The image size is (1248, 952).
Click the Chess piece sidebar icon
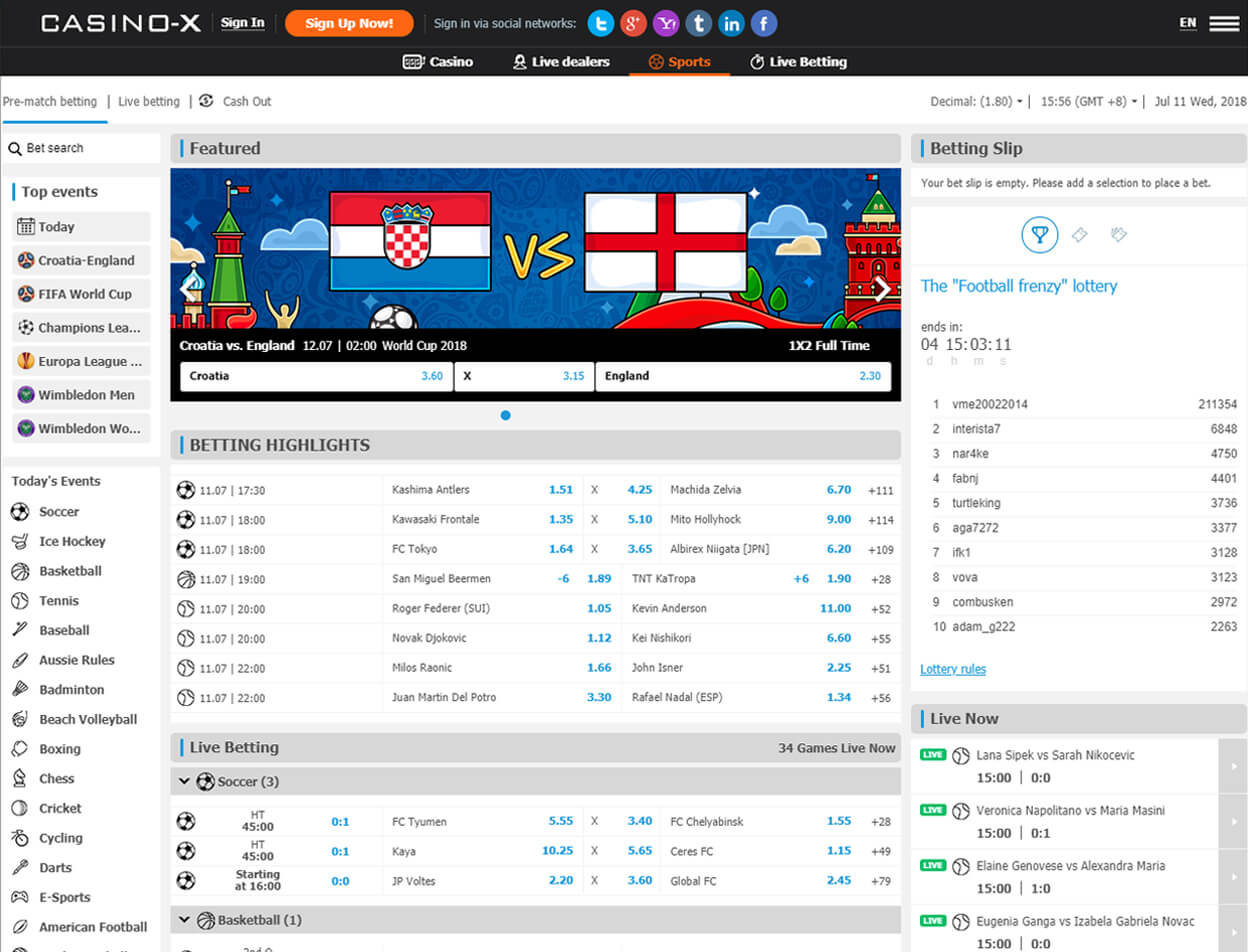pyautogui.click(x=20, y=778)
